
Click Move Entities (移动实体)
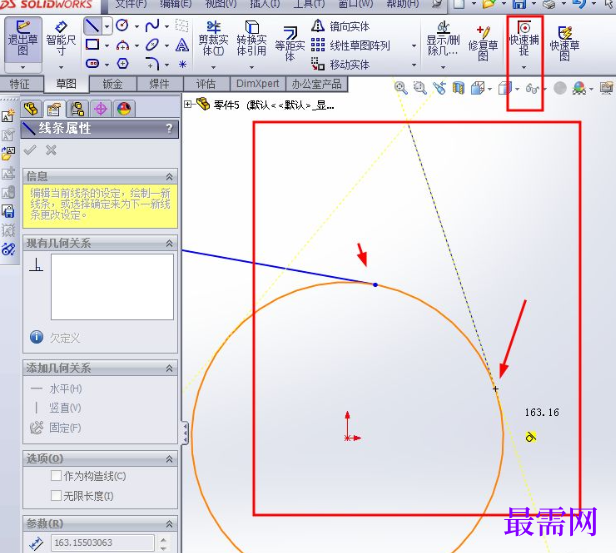pyautogui.click(x=340, y=64)
